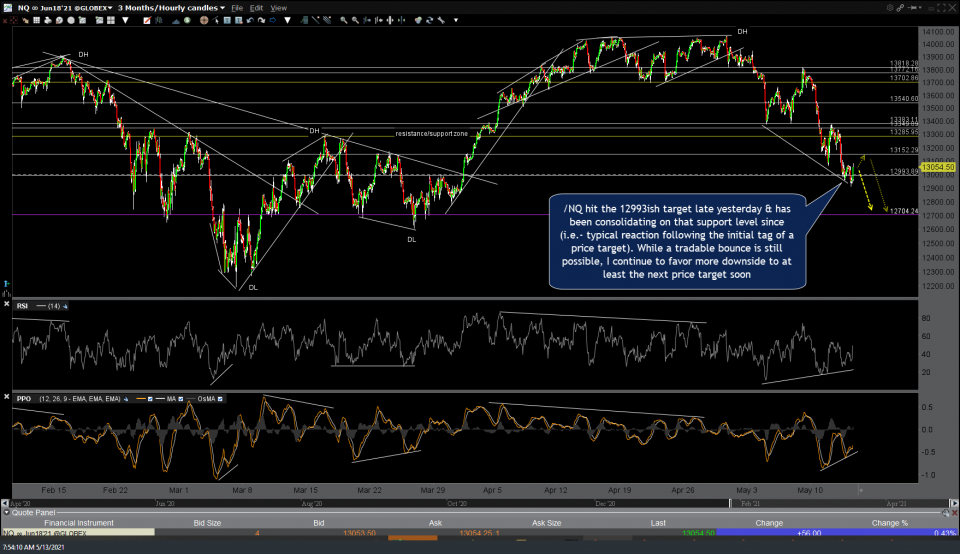Toggle the orange PPO line checkbox
The height and width of the screenshot is (554, 960).
tap(150, 399)
